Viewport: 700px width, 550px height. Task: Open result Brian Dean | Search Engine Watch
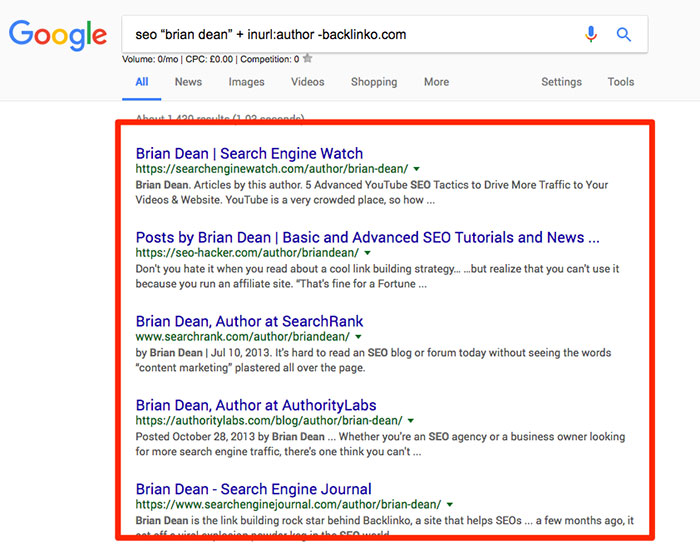click(x=249, y=154)
